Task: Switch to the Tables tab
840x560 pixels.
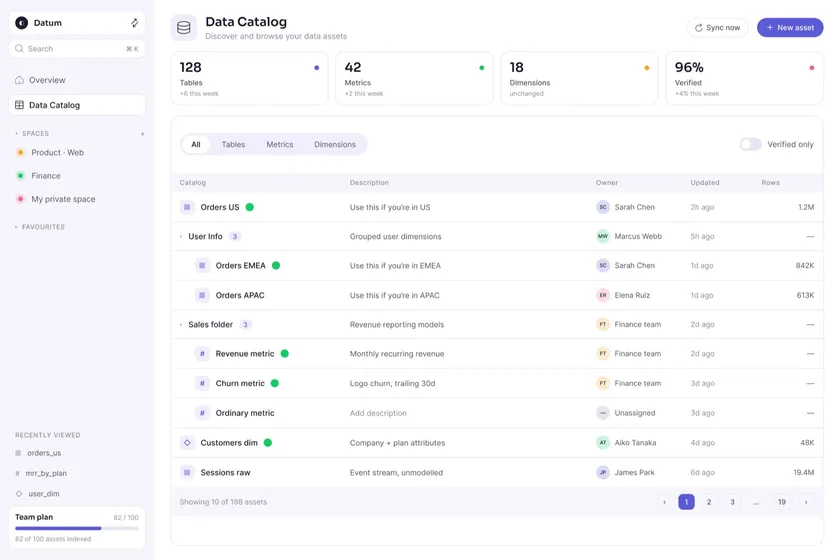Action: [233, 145]
